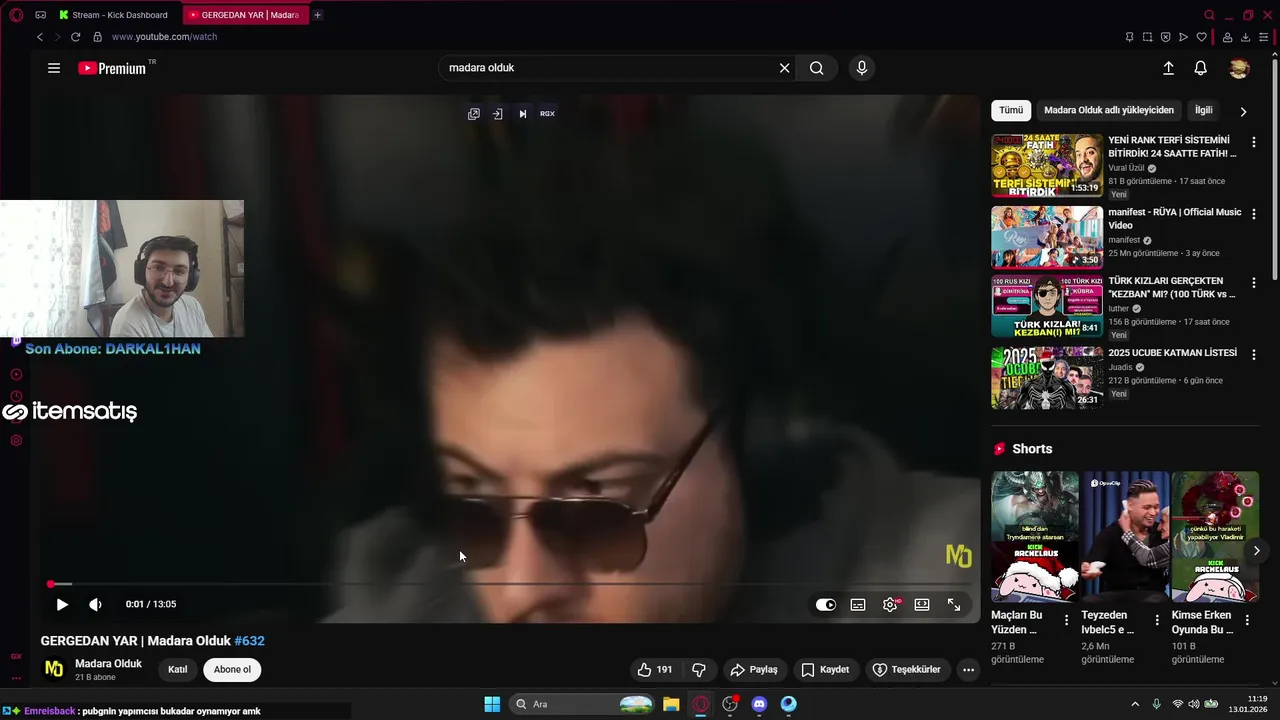Mute the video with the speaker icon
The image size is (1280, 720).
click(x=96, y=604)
